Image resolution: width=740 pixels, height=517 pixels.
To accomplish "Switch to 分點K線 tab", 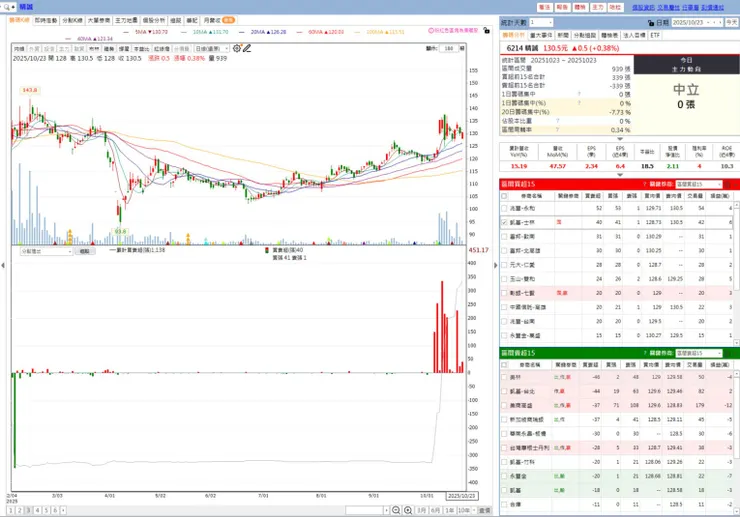I will (72, 20).
